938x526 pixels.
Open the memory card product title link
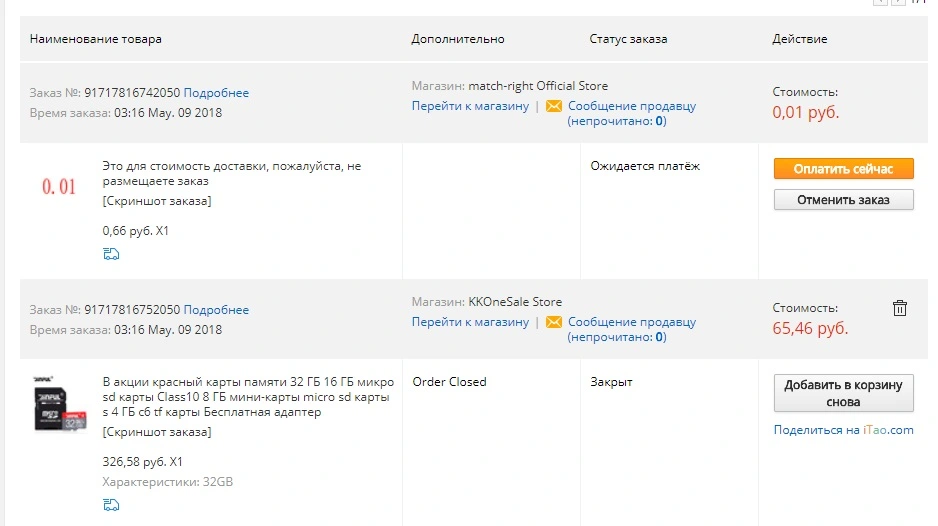[248, 397]
